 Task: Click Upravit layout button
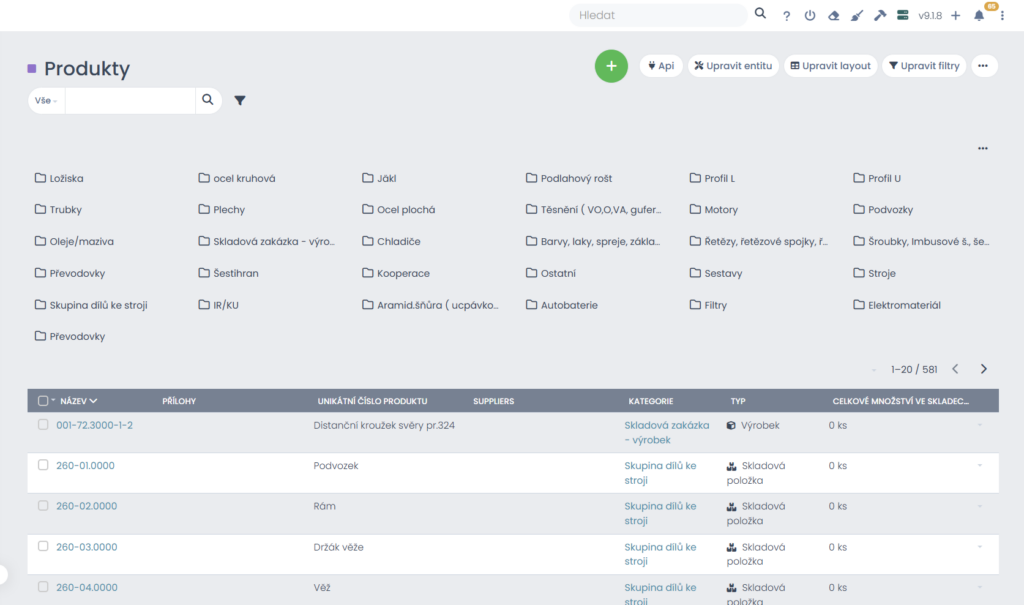pyautogui.click(x=830, y=66)
